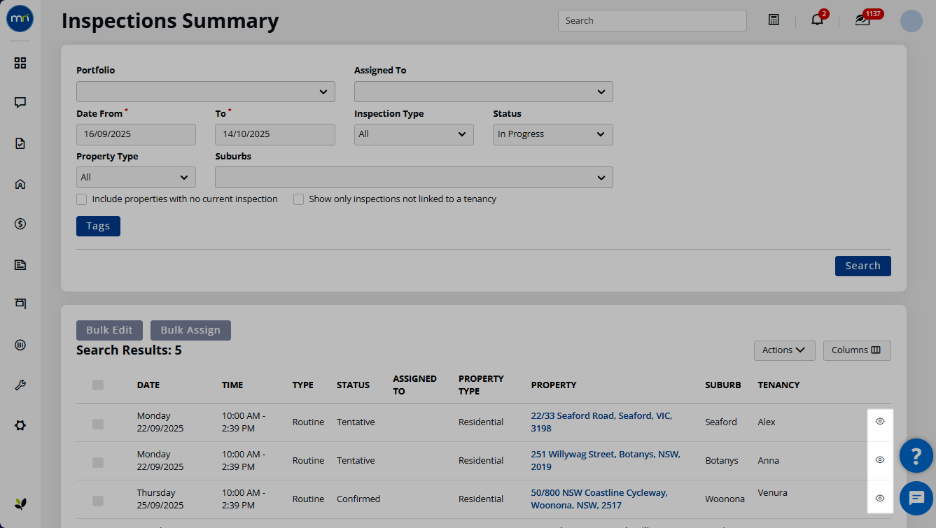The image size is (936, 528).
Task: Open the dashboard grid icon in sidebar
Action: pos(20,63)
